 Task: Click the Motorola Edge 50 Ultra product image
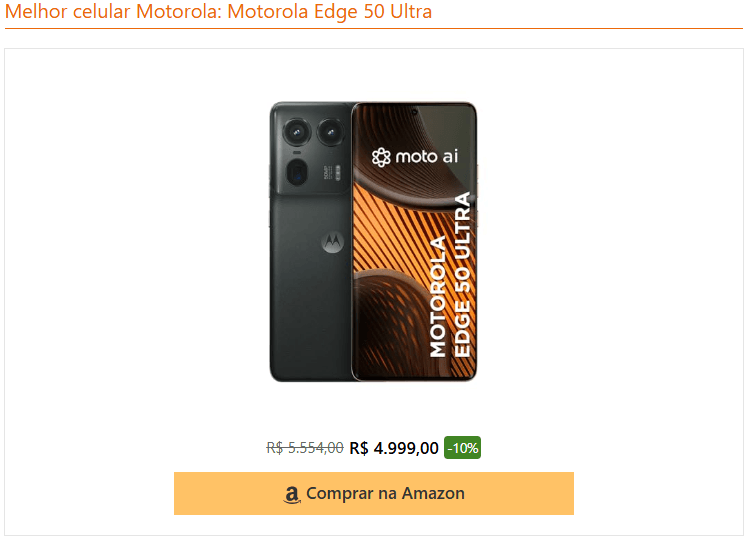tap(374, 242)
